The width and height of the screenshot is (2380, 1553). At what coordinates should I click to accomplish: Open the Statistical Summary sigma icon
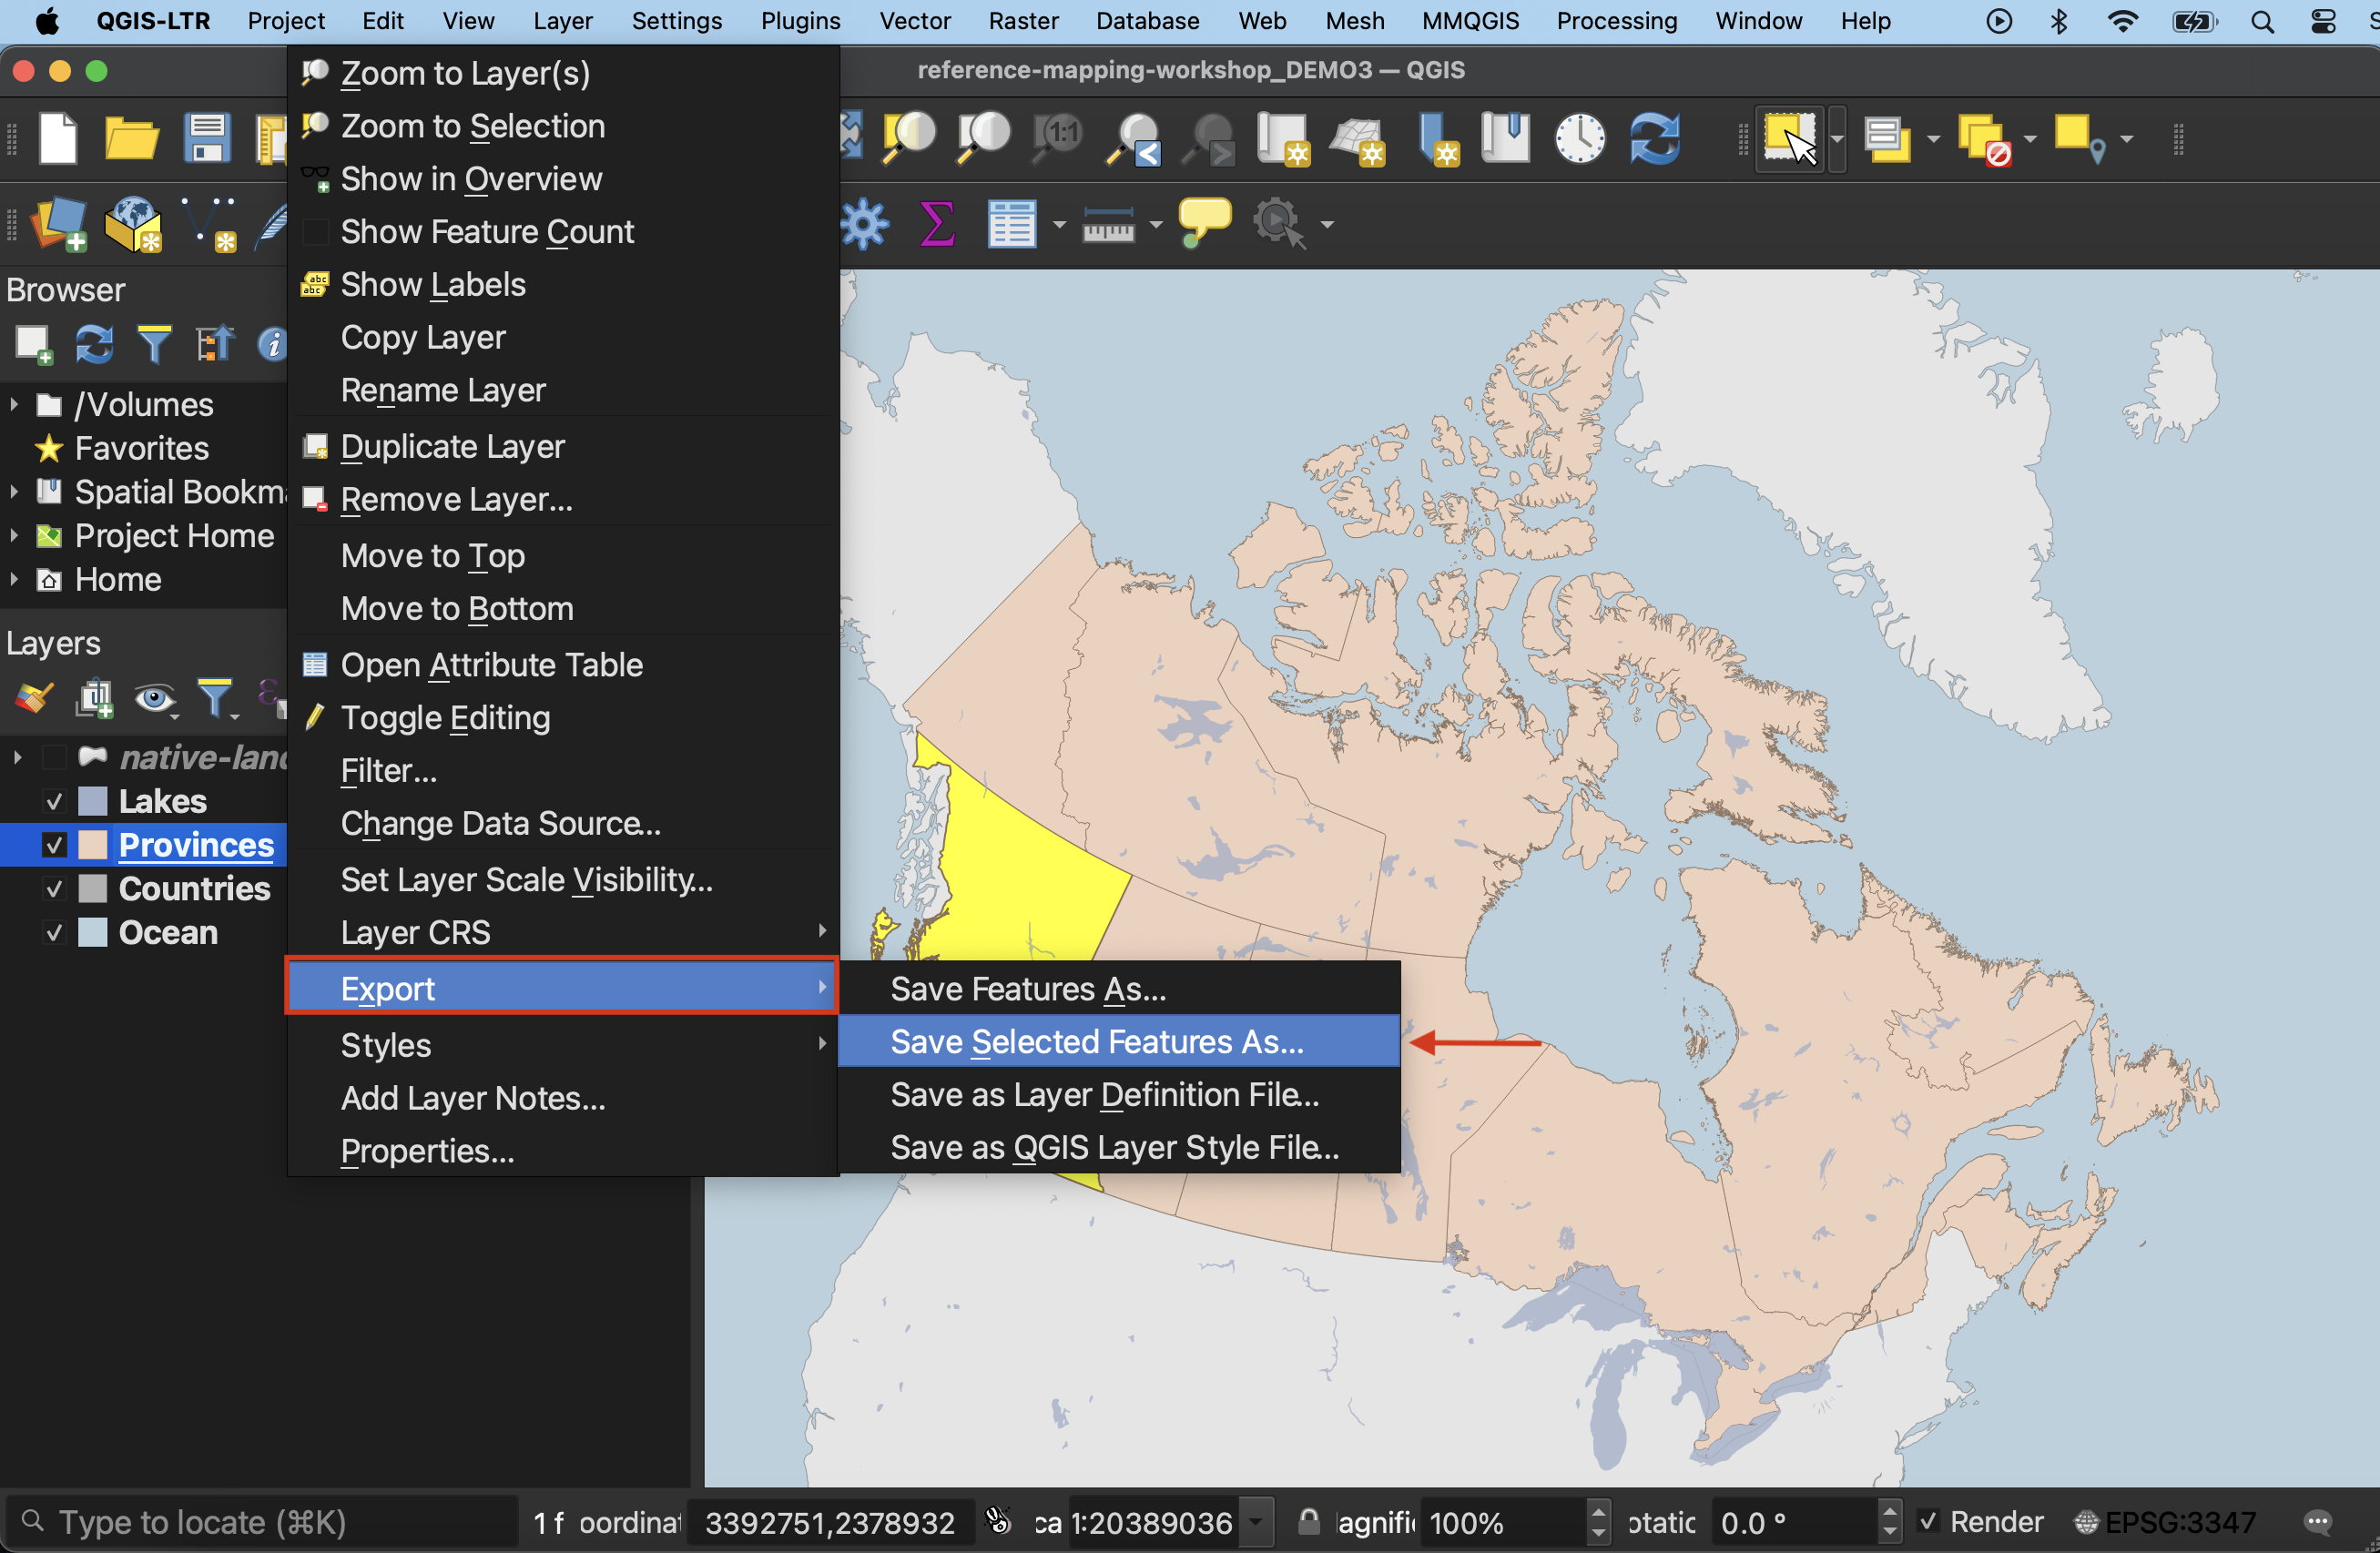(x=936, y=223)
